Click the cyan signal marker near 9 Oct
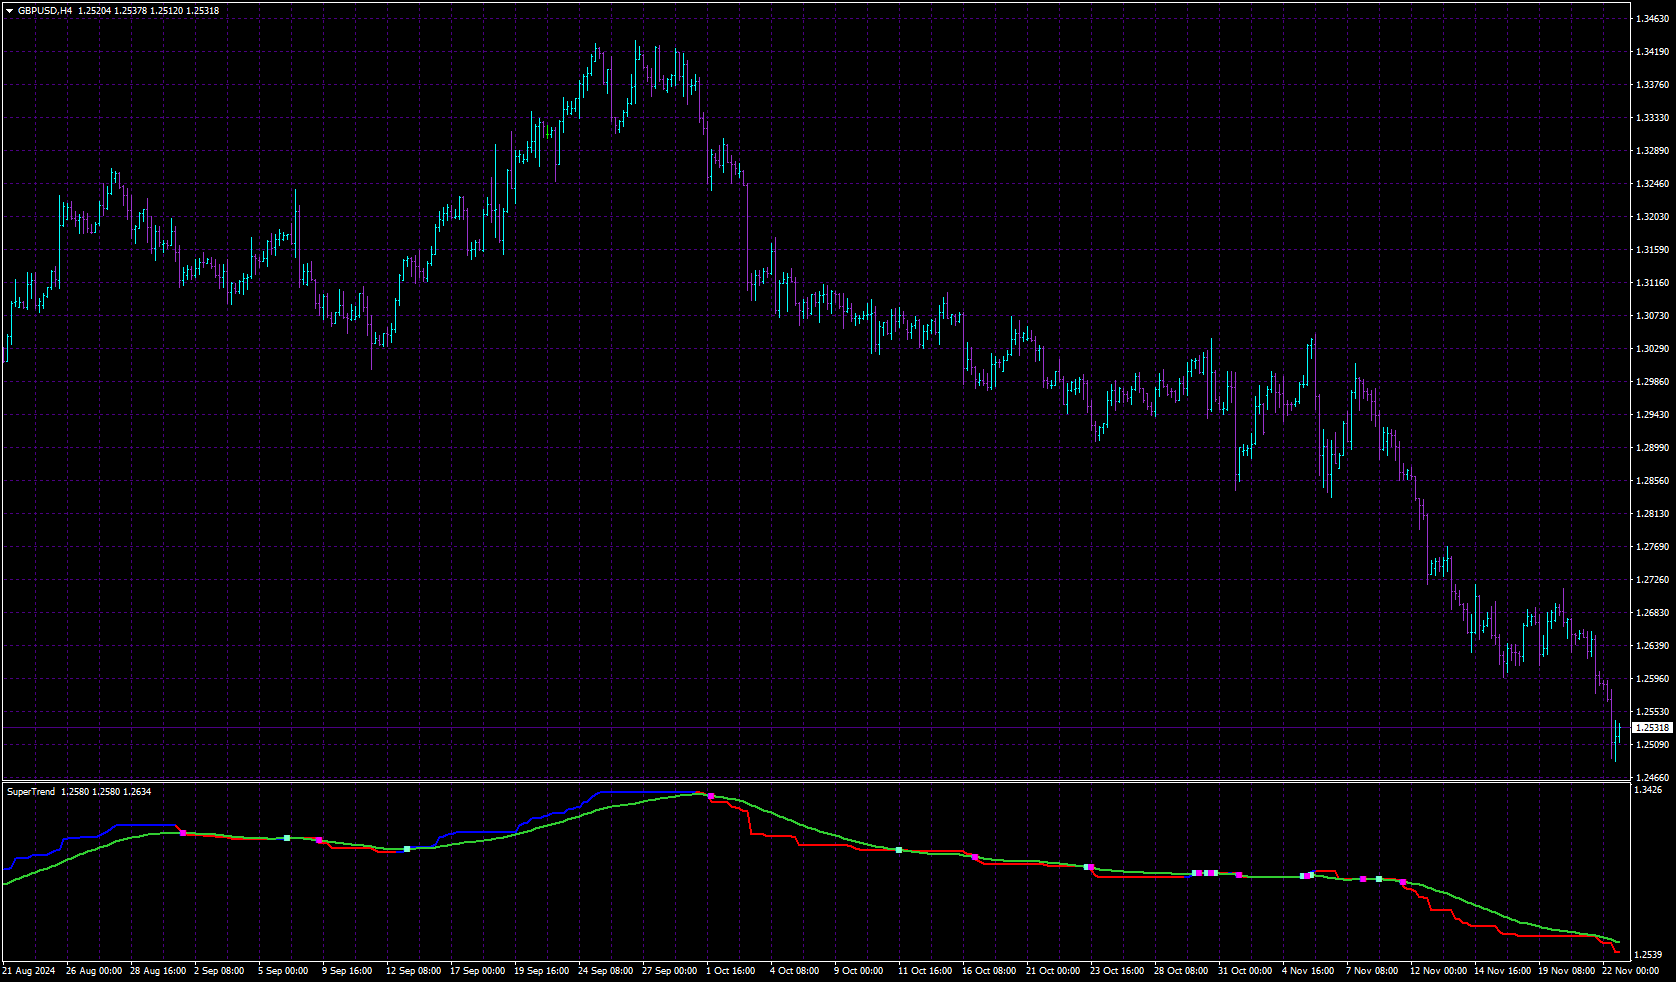This screenshot has height=982, width=1676. [899, 850]
